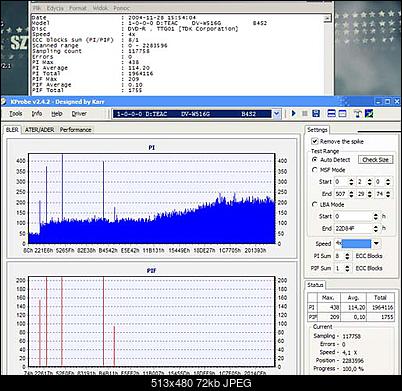
Task: Switch to the ATER/ADER tab
Action: click(39, 130)
